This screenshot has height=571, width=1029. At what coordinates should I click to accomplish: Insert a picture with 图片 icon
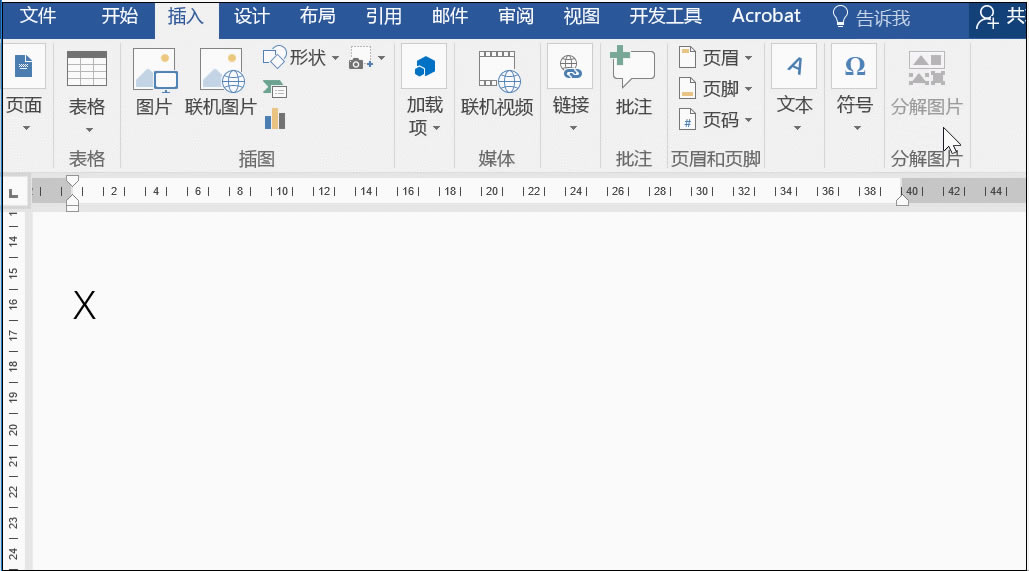(x=154, y=70)
